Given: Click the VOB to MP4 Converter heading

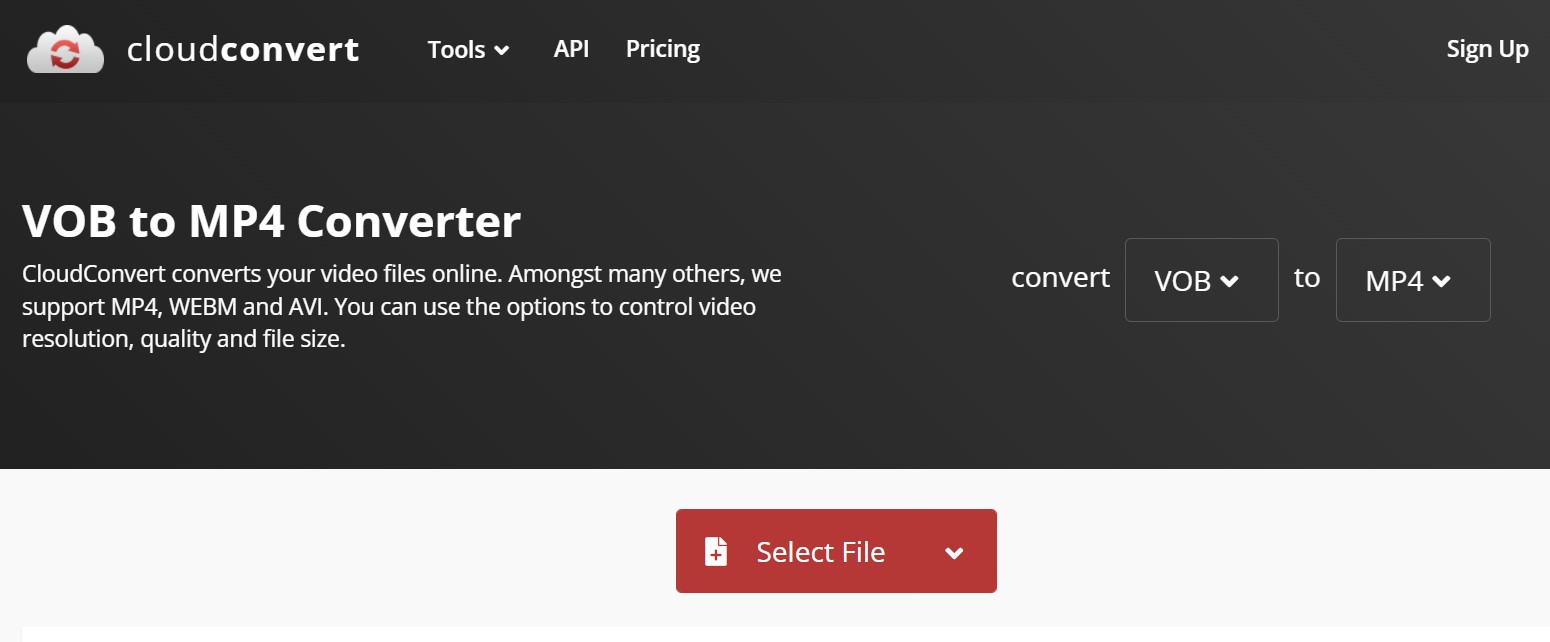Looking at the screenshot, I should (271, 221).
